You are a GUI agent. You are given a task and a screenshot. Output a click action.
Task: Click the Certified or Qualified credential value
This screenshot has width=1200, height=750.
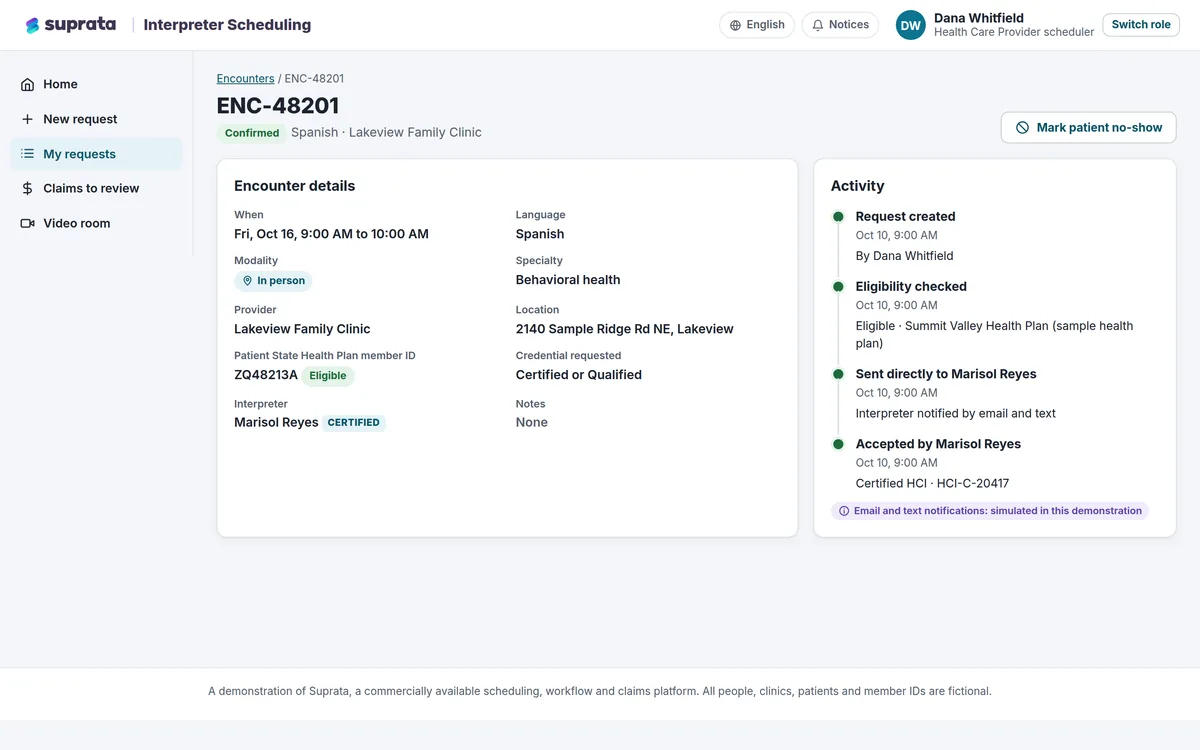tap(579, 375)
